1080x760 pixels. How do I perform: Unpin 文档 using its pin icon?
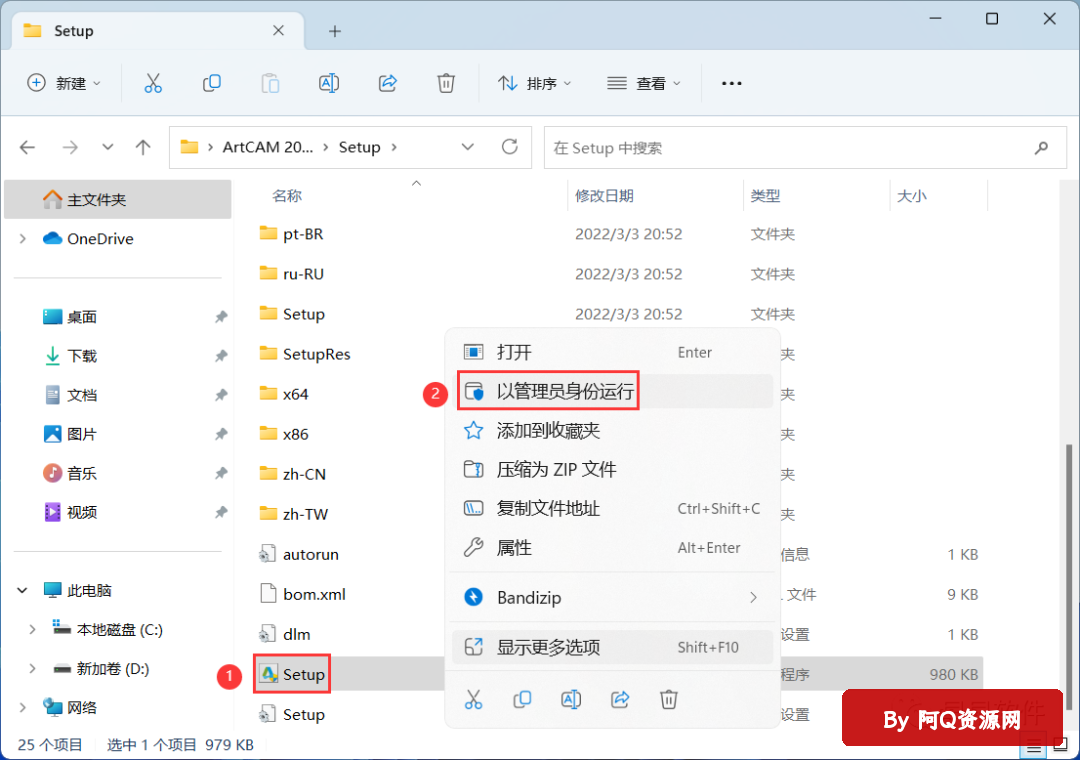[x=220, y=395]
